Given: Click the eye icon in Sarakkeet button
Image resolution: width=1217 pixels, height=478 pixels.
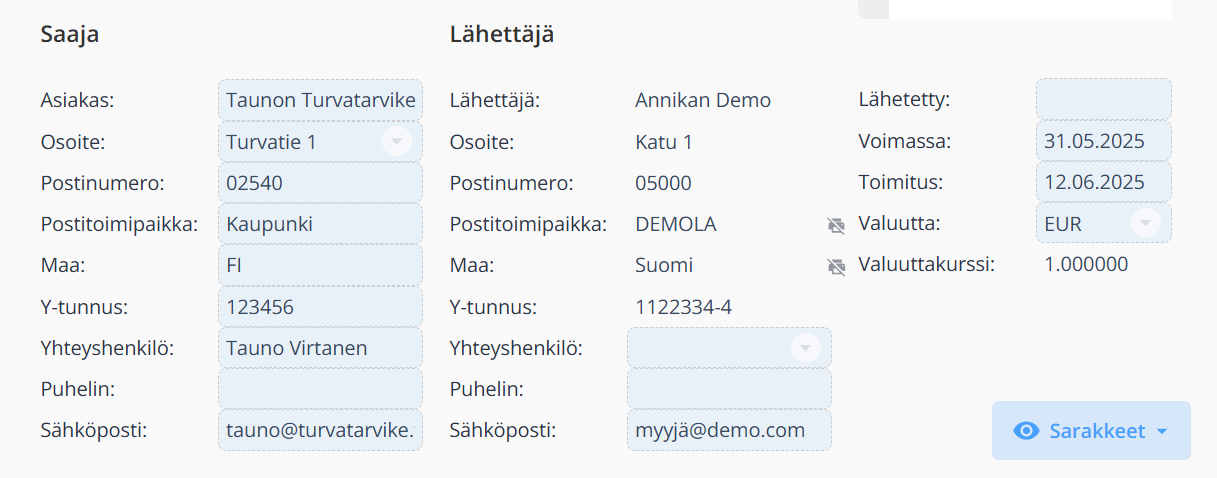Looking at the screenshot, I should pos(1026,431).
